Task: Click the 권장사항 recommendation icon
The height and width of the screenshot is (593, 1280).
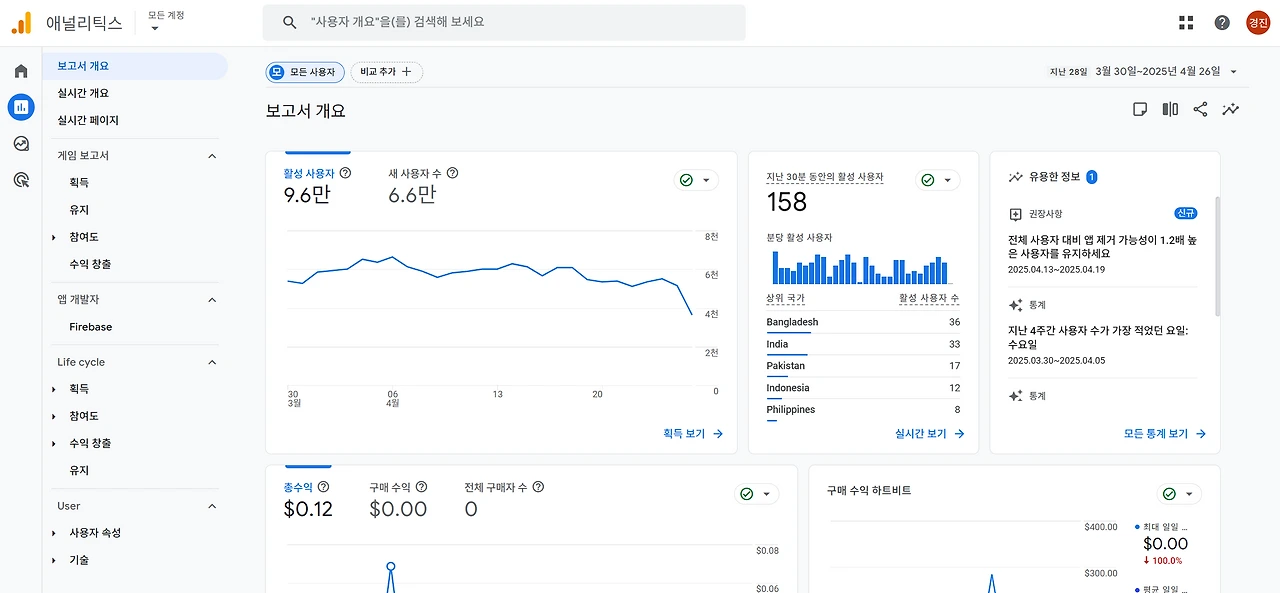Action: (x=1015, y=214)
